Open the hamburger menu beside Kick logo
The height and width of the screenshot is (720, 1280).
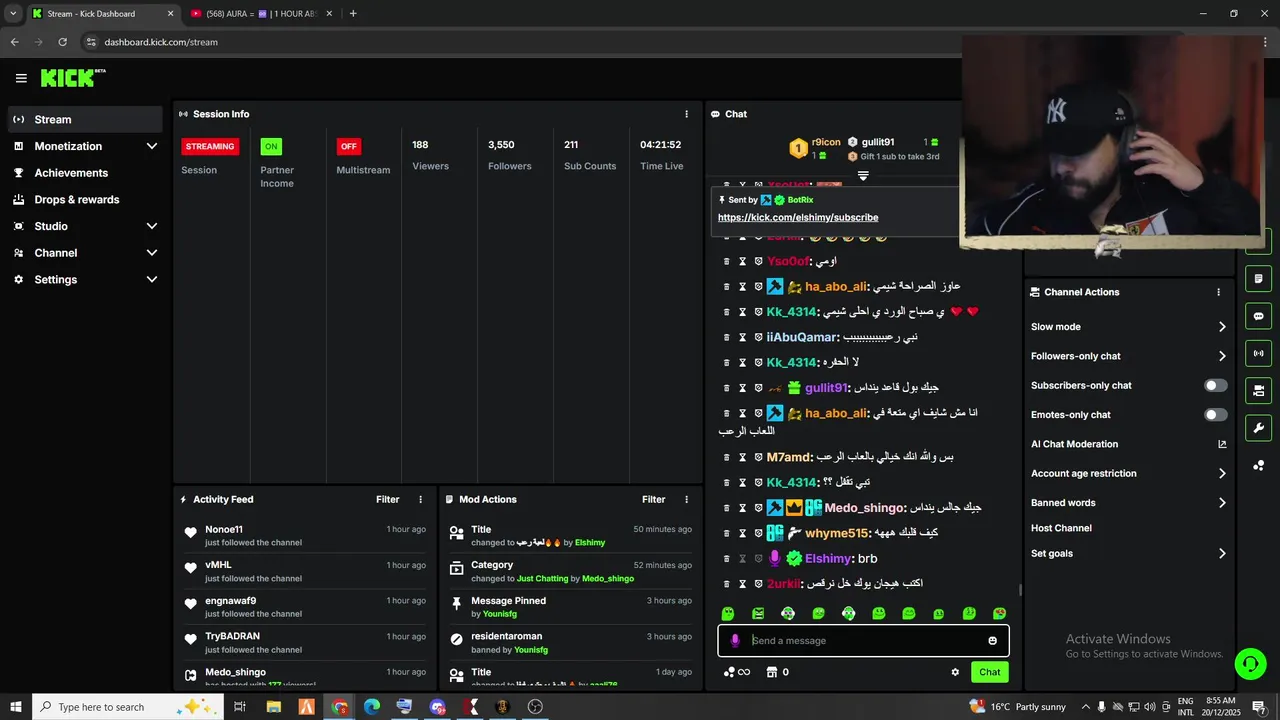[x=21, y=78]
